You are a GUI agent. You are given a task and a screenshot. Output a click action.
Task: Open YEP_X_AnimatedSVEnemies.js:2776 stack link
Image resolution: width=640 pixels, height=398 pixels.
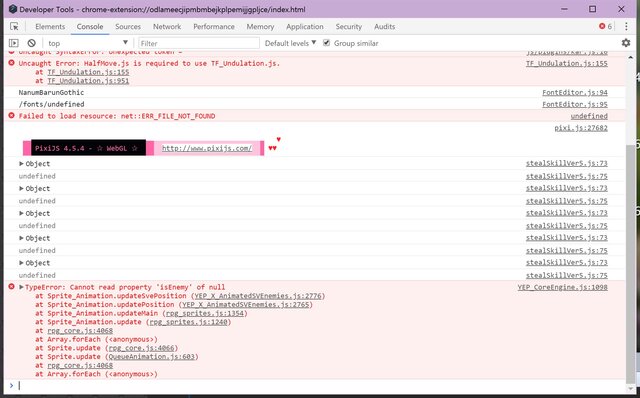258,296
